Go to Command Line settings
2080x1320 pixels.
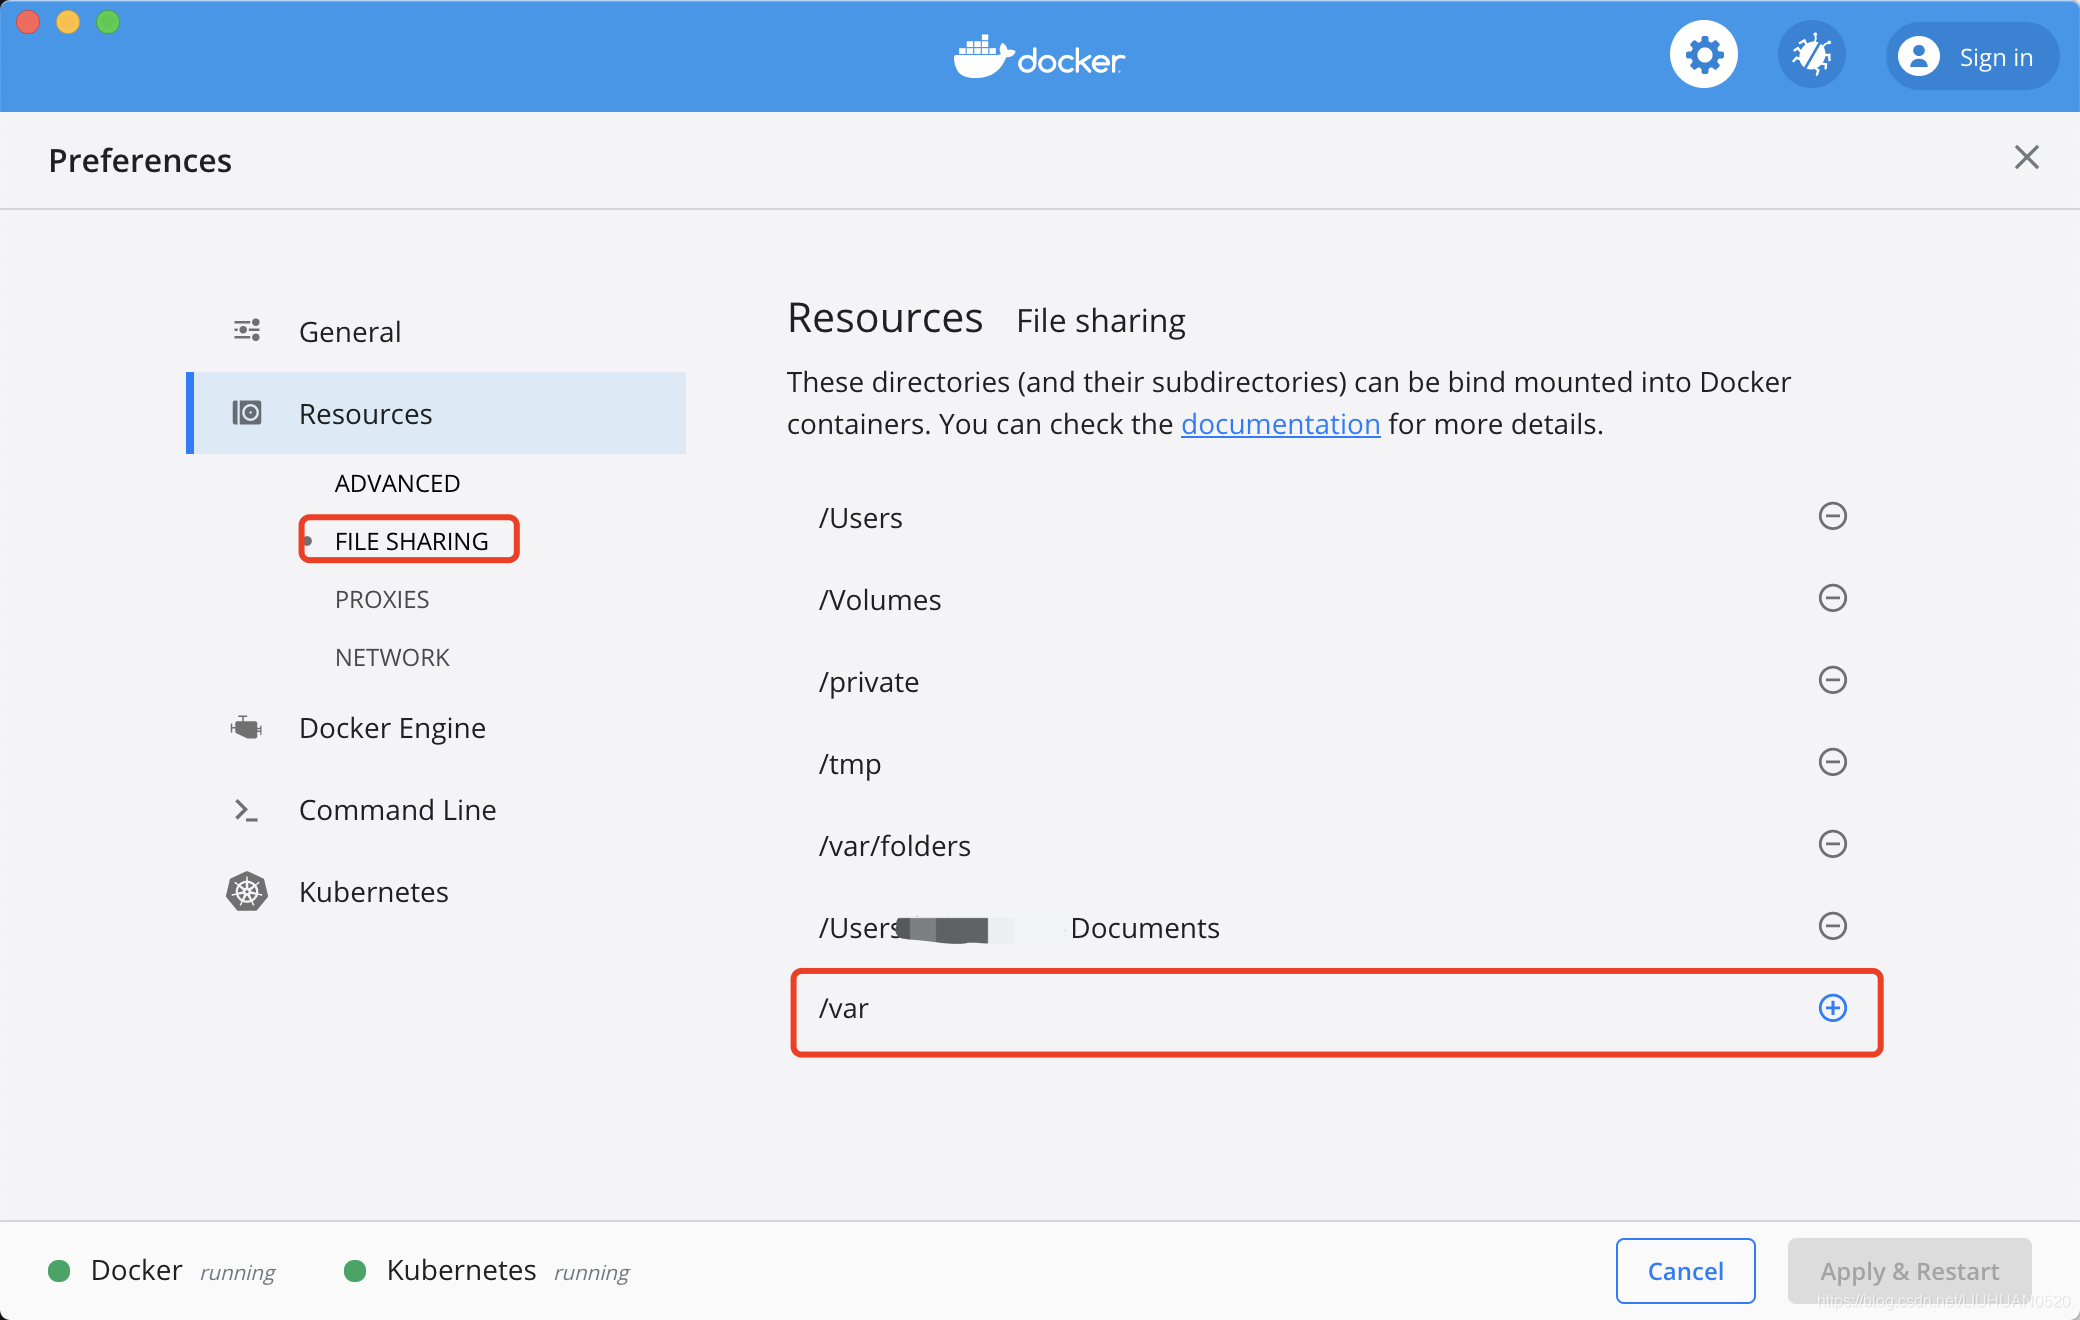(397, 810)
